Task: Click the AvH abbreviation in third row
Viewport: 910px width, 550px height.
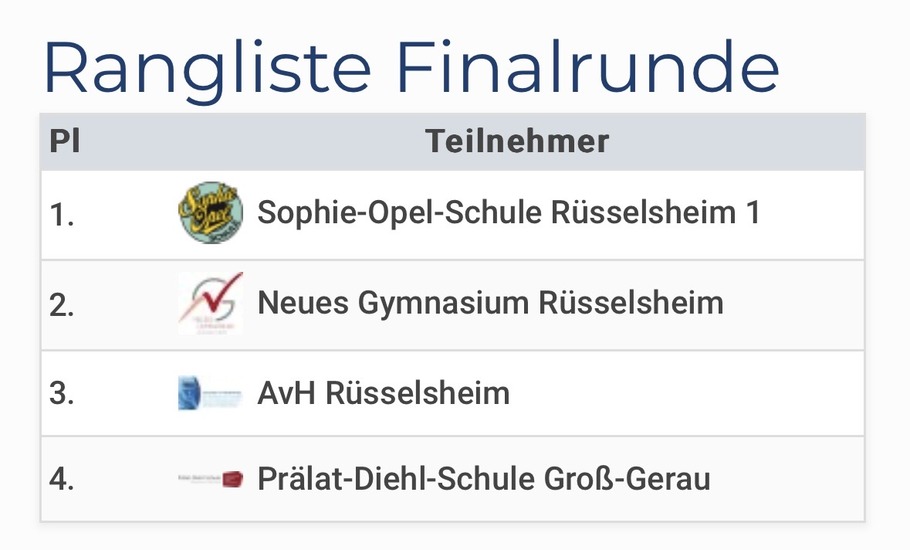Action: click(x=287, y=393)
